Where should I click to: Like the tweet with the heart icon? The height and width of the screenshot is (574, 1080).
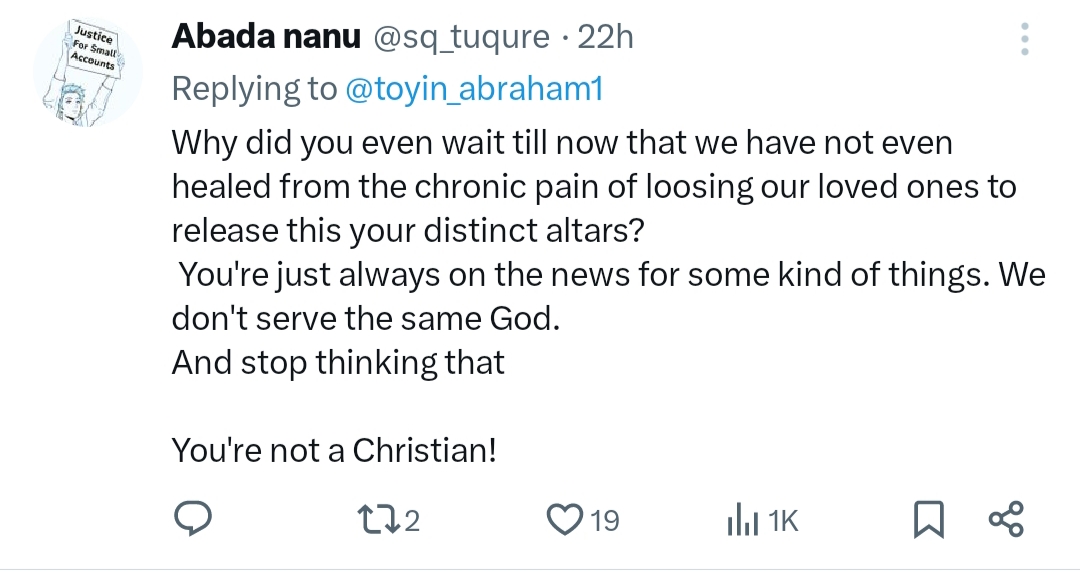tap(566, 520)
